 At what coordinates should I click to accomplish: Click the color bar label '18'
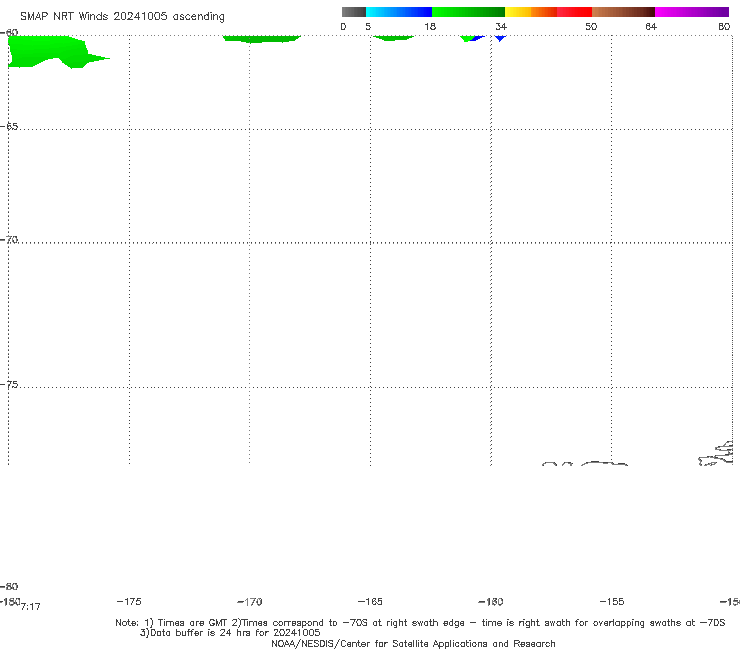click(x=430, y=26)
